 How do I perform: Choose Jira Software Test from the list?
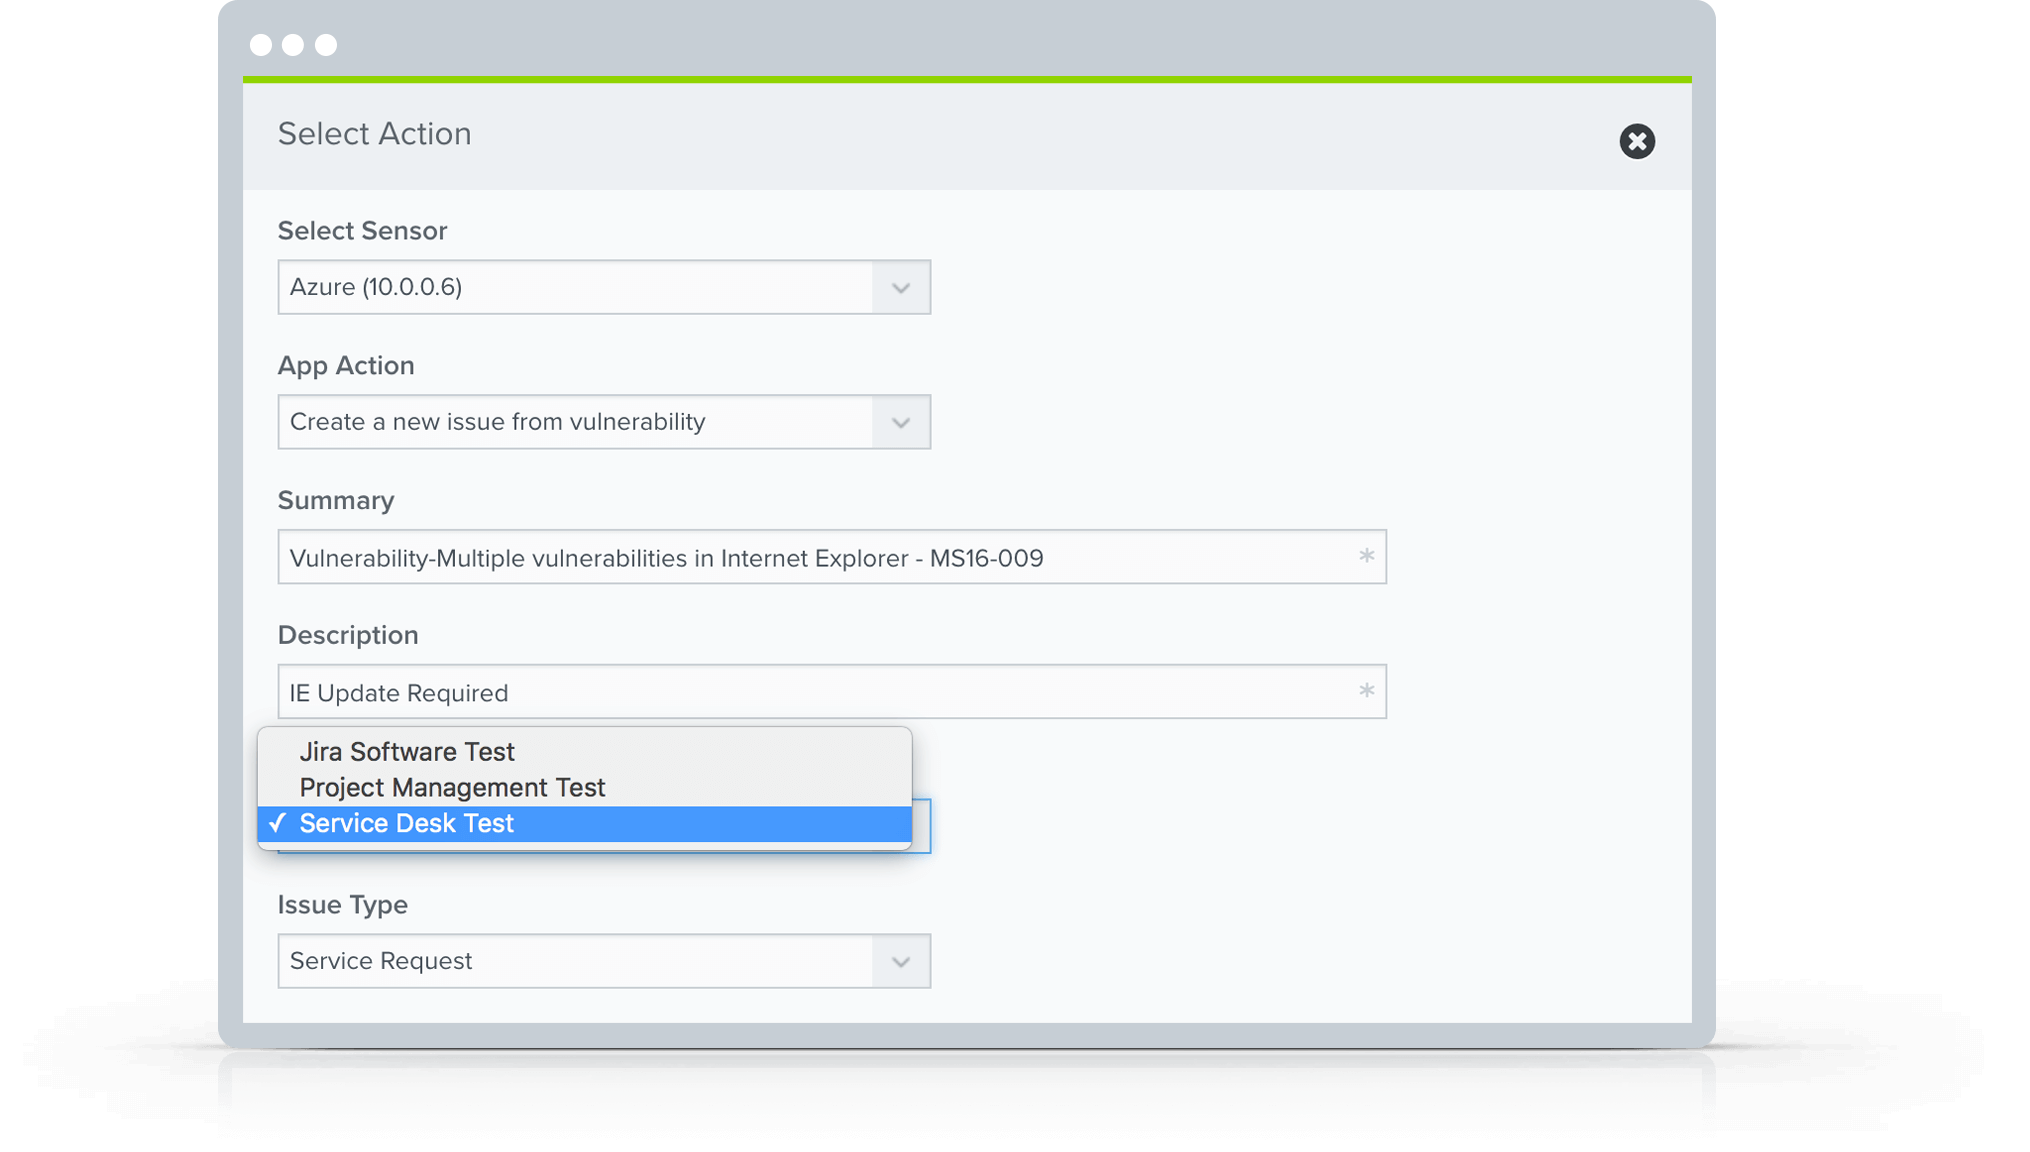click(407, 752)
